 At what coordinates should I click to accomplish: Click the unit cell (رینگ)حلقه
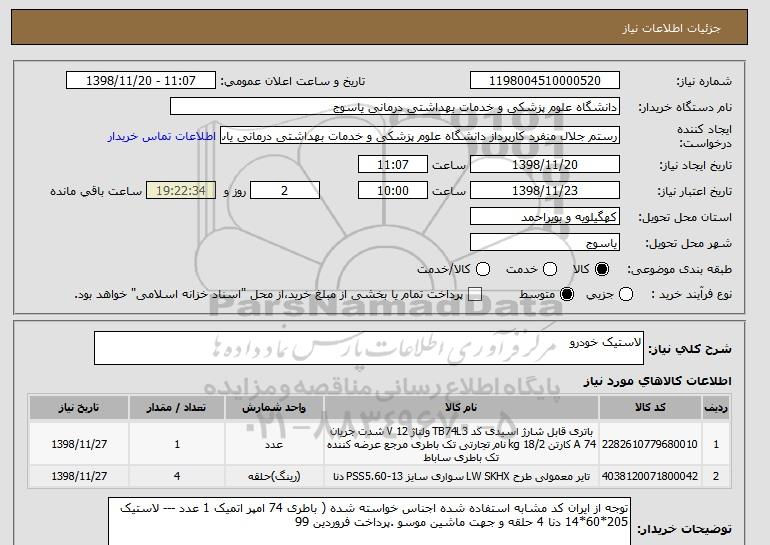pyautogui.click(x=274, y=476)
